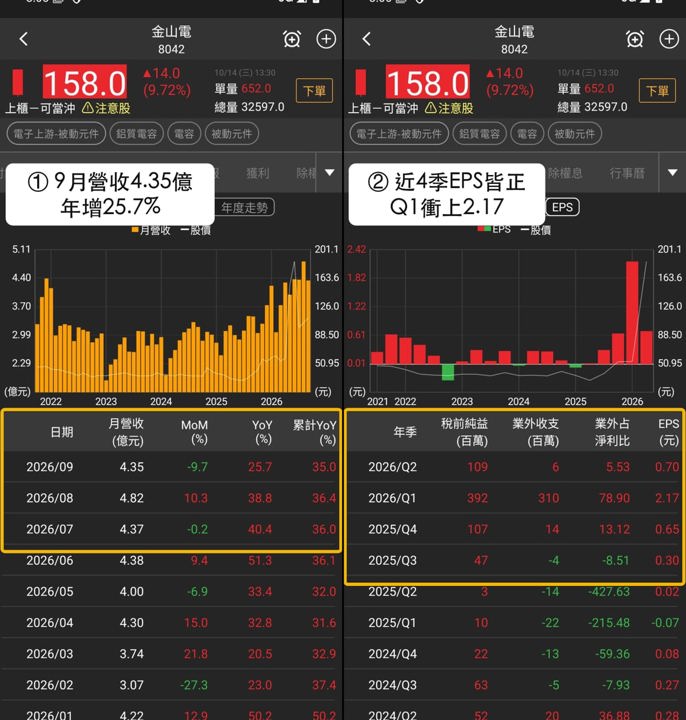686x720 pixels.
Task: Select the 2026/05 revenue row
Action: click(171, 591)
